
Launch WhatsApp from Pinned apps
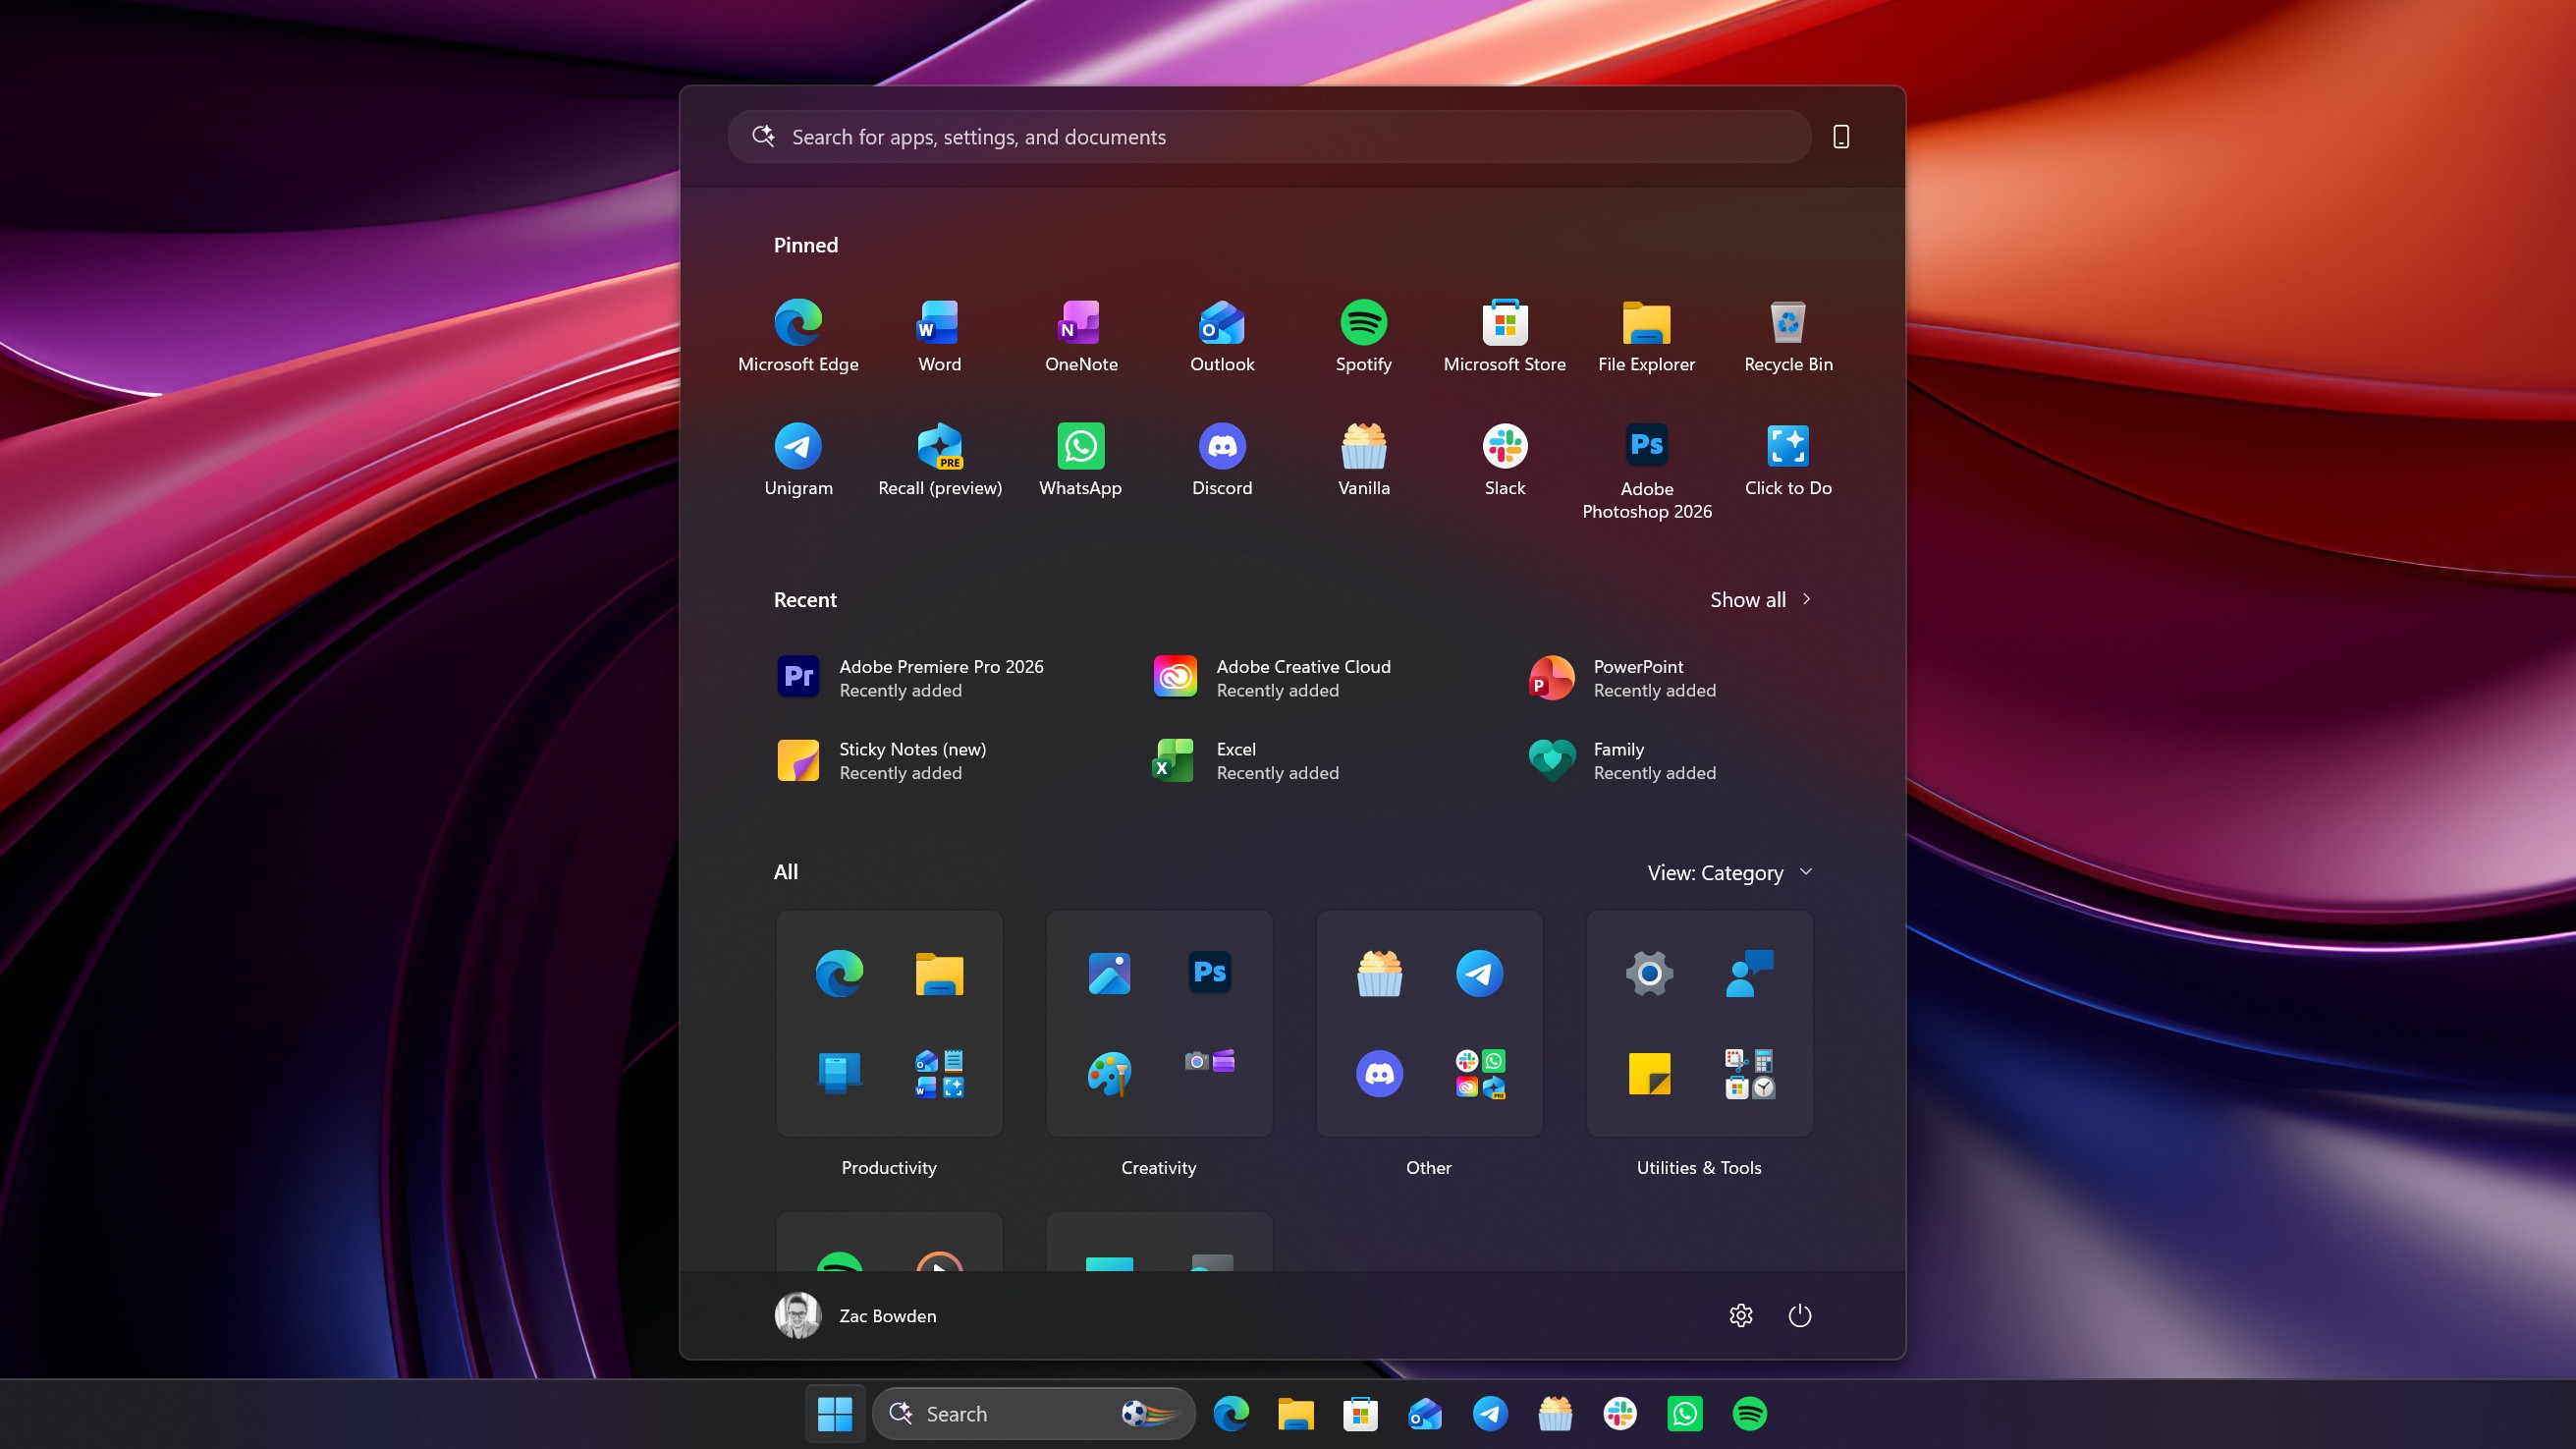click(1080, 460)
